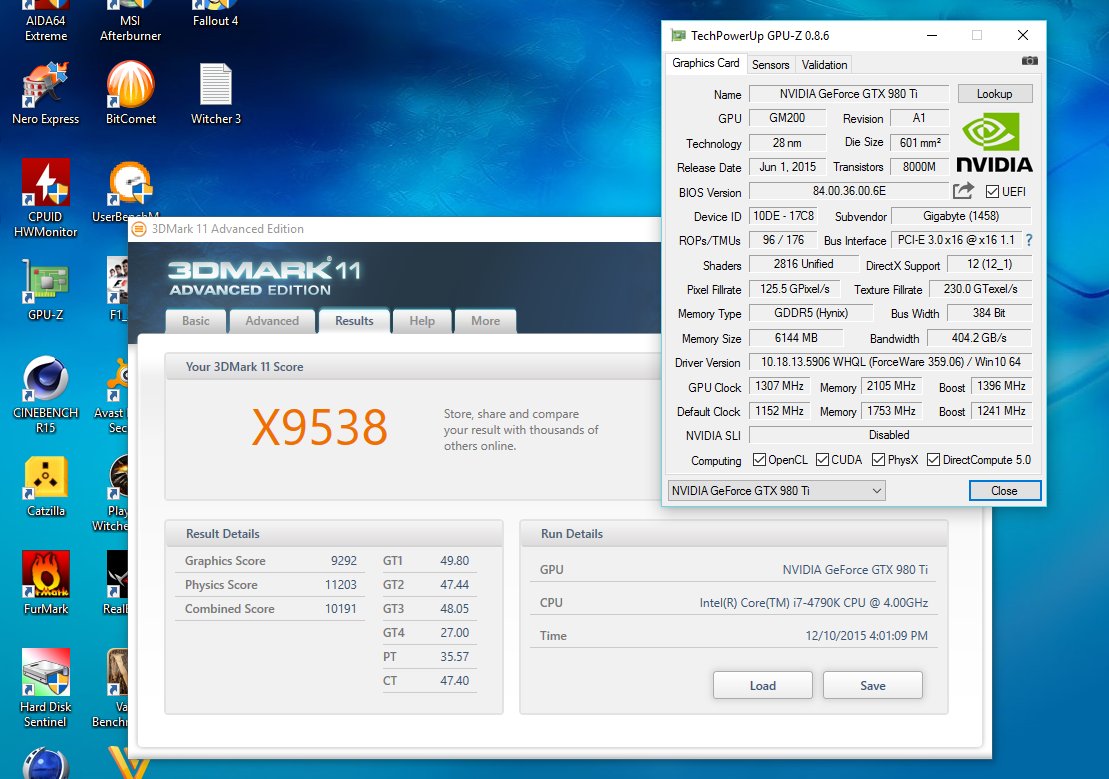Image resolution: width=1109 pixels, height=779 pixels.
Task: Toggle the OpenCL checkbox
Action: point(759,460)
